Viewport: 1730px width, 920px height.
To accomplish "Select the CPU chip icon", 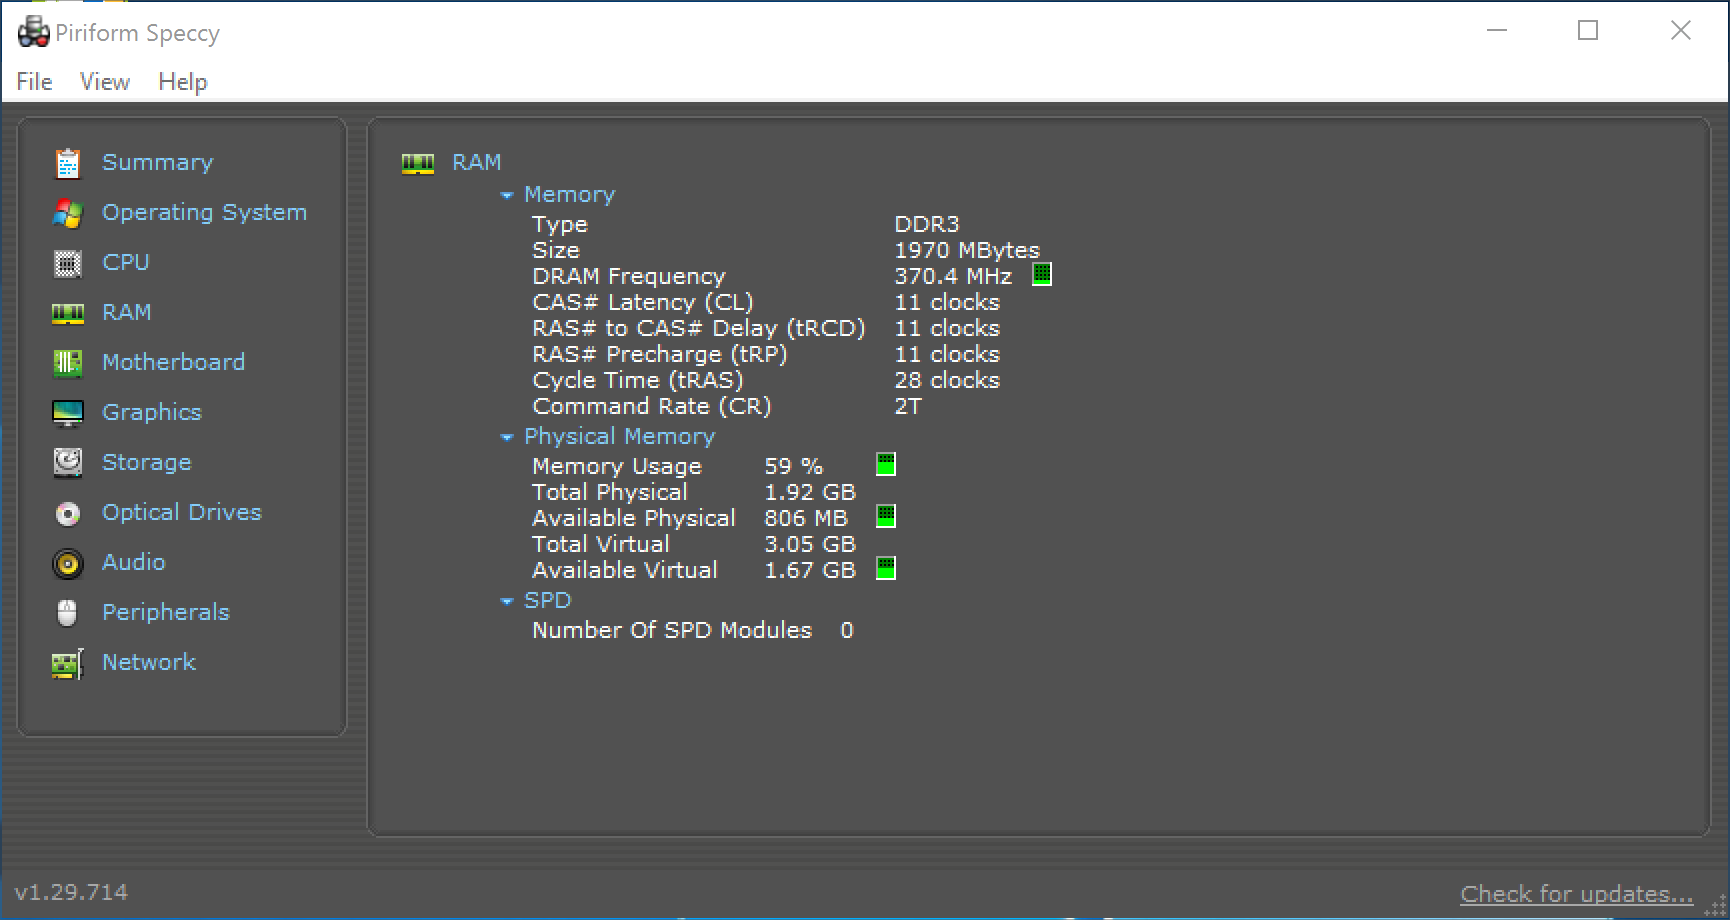I will 67,263.
